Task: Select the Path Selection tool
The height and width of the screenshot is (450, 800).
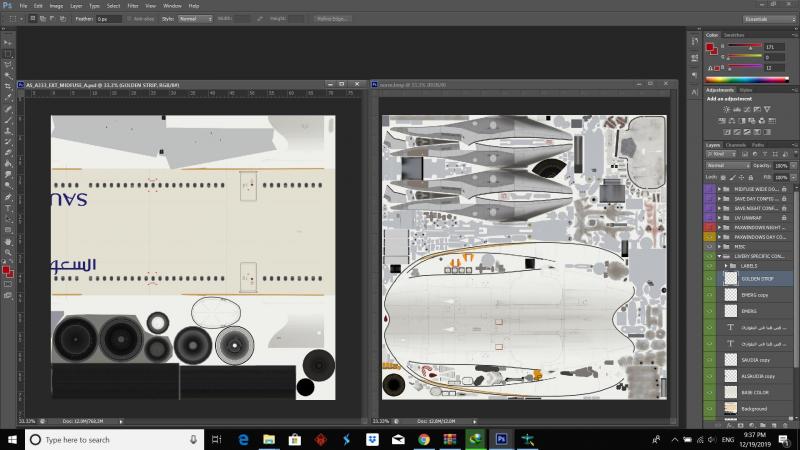Action: pos(7,219)
